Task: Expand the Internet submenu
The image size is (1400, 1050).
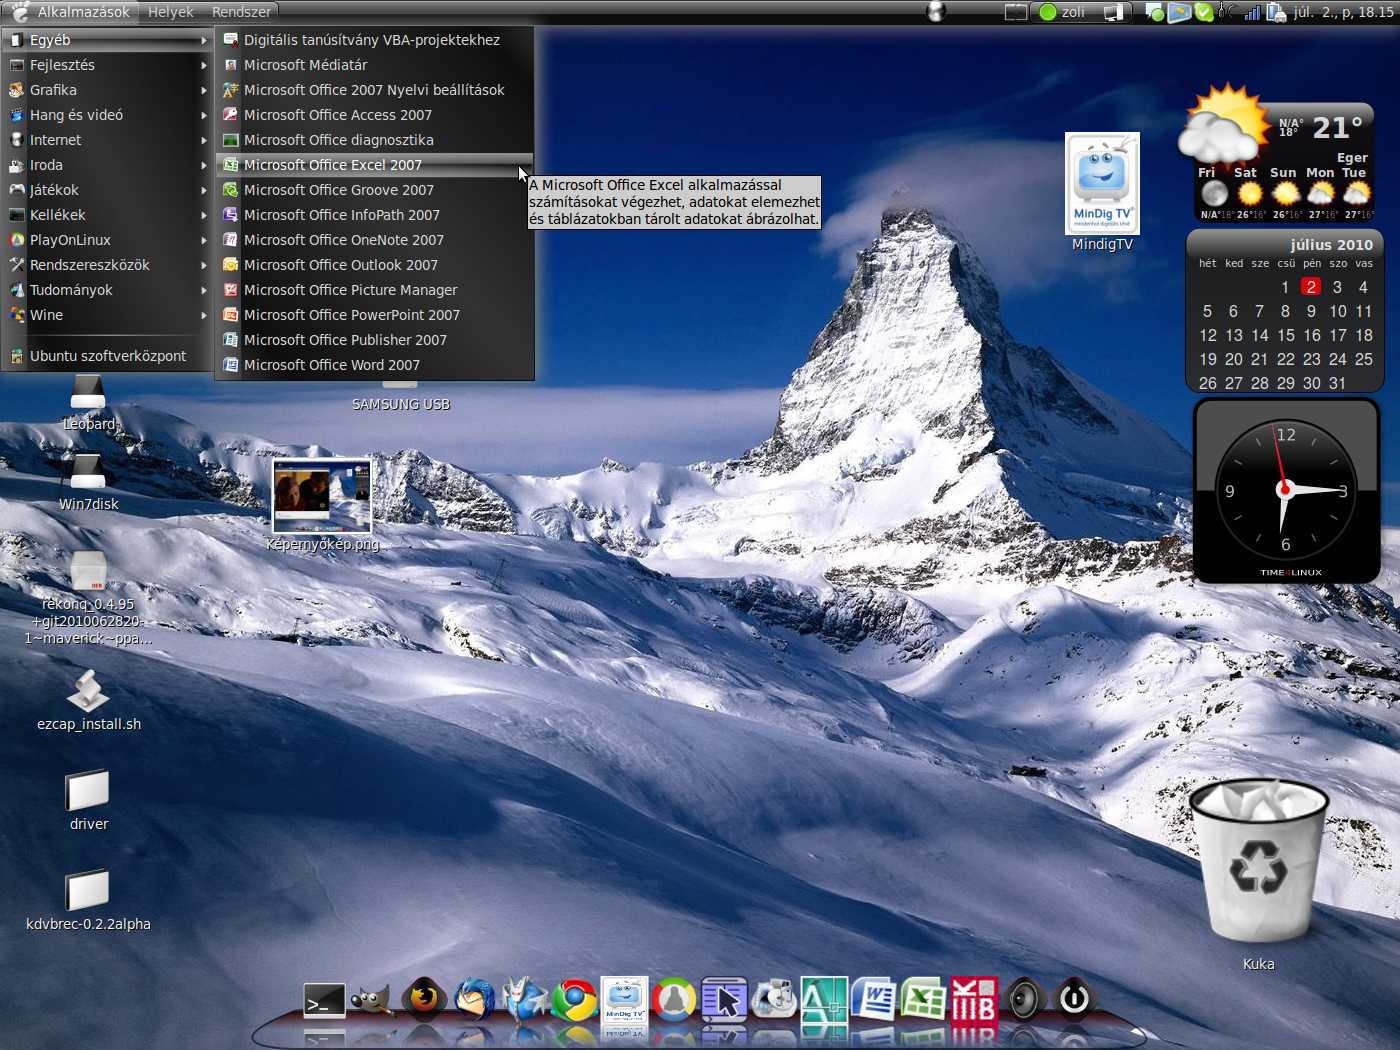Action: tap(108, 140)
